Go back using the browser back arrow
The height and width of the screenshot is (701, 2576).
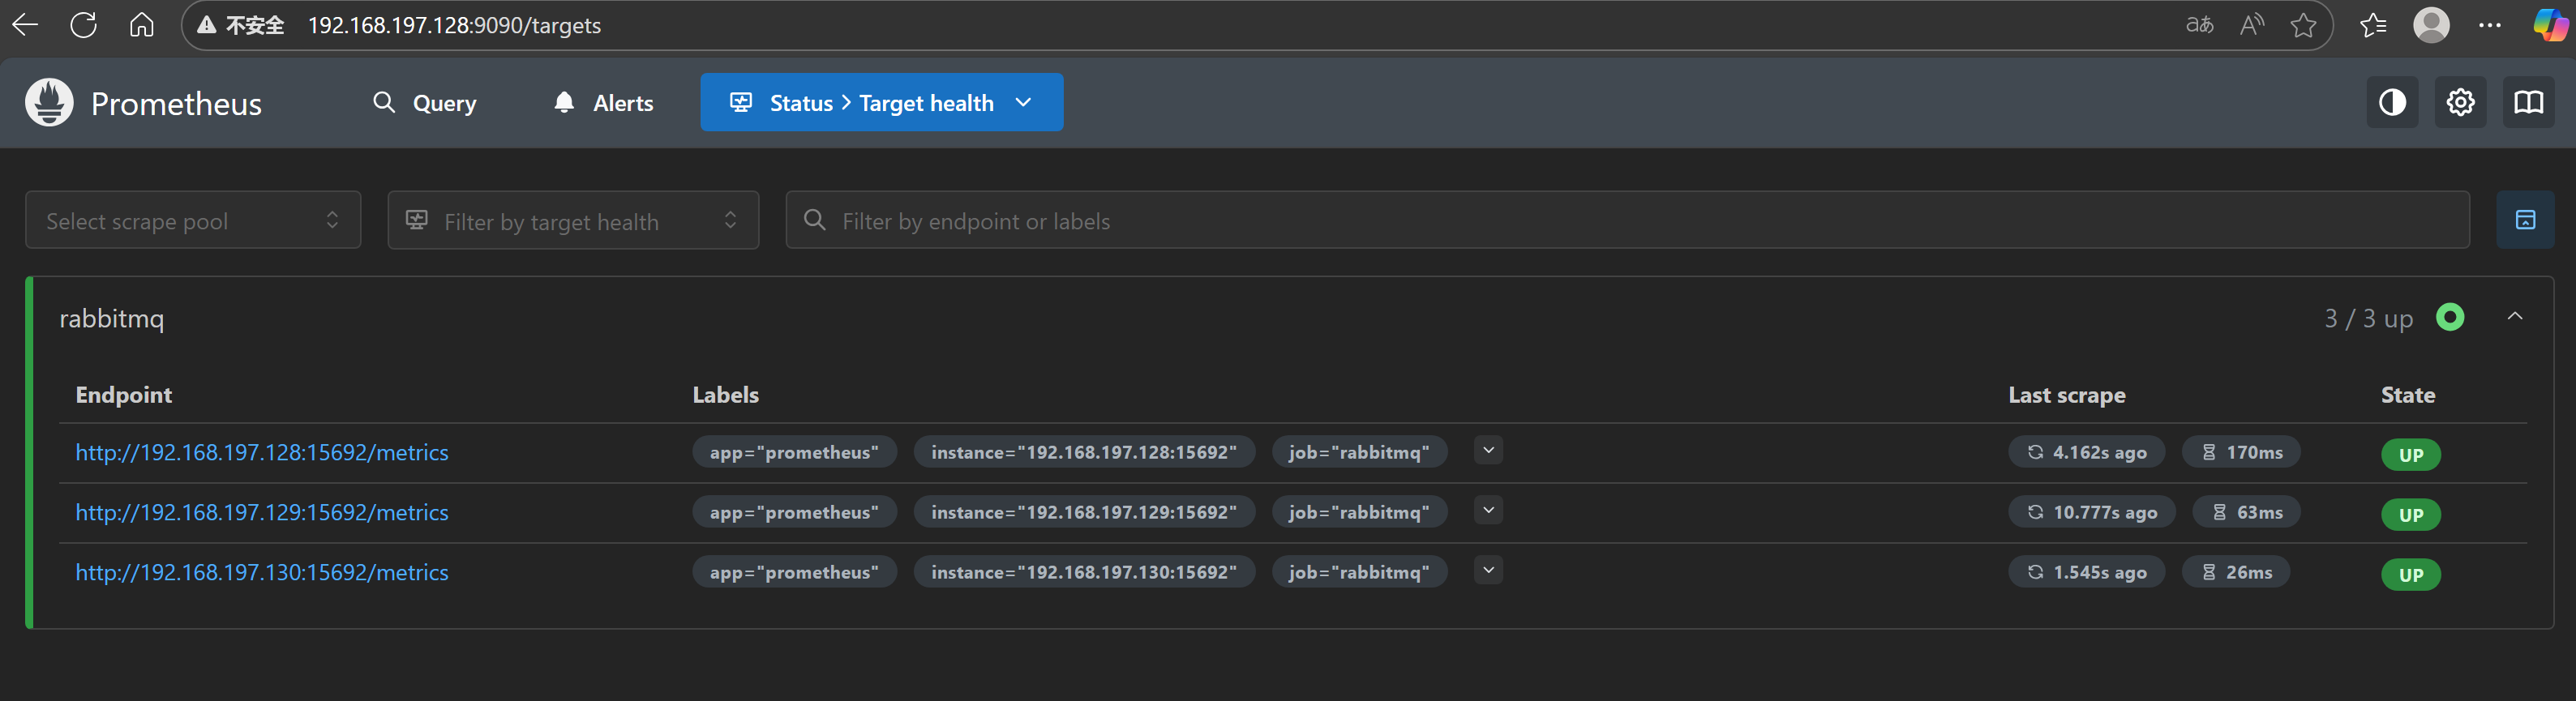tap(25, 25)
